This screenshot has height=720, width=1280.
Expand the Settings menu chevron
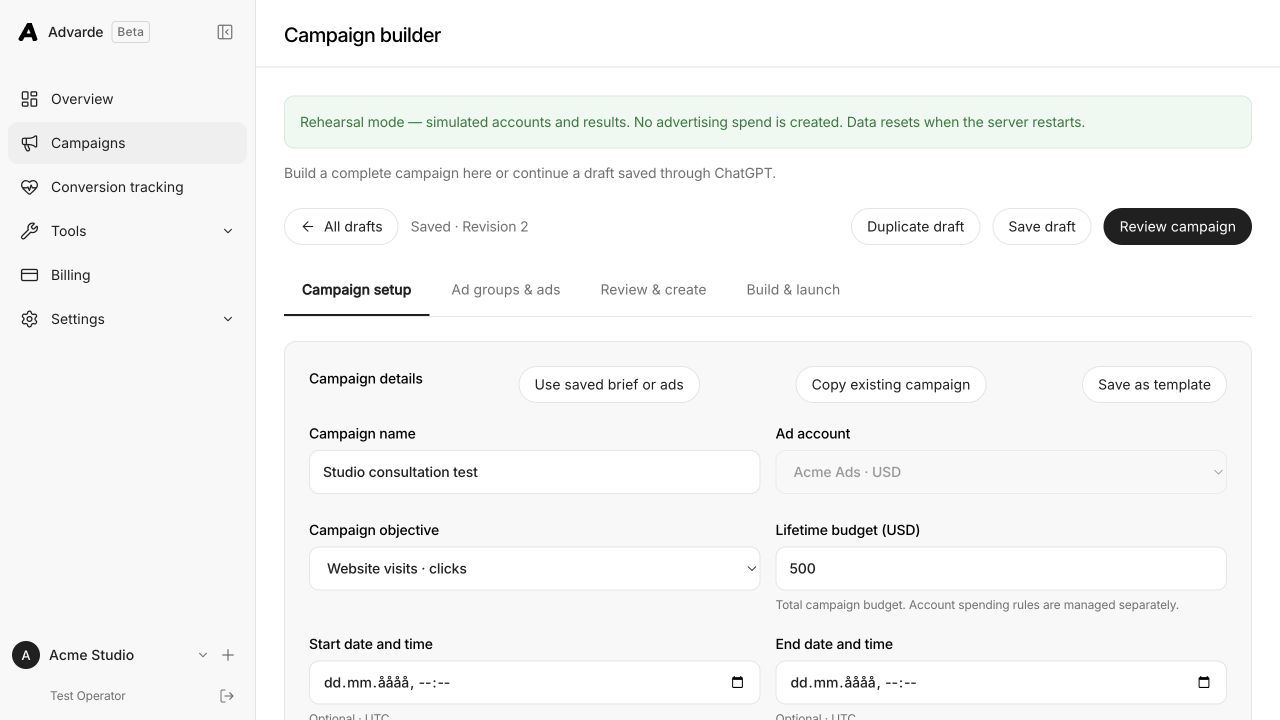228,319
